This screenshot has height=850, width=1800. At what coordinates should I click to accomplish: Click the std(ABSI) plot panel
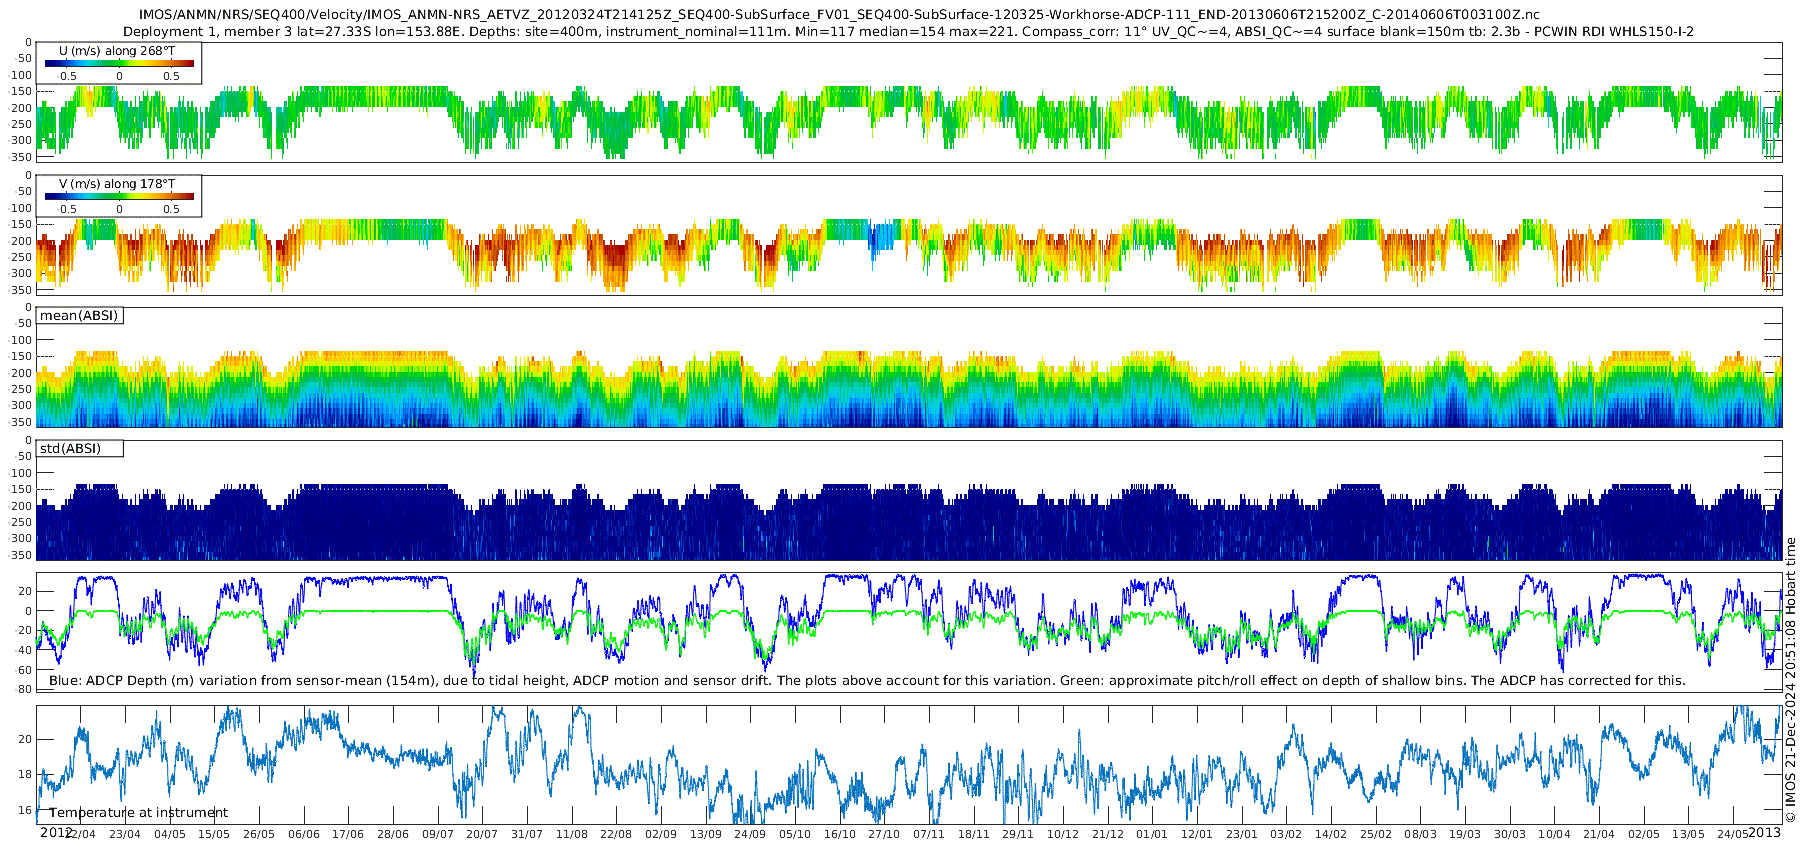tap(909, 501)
